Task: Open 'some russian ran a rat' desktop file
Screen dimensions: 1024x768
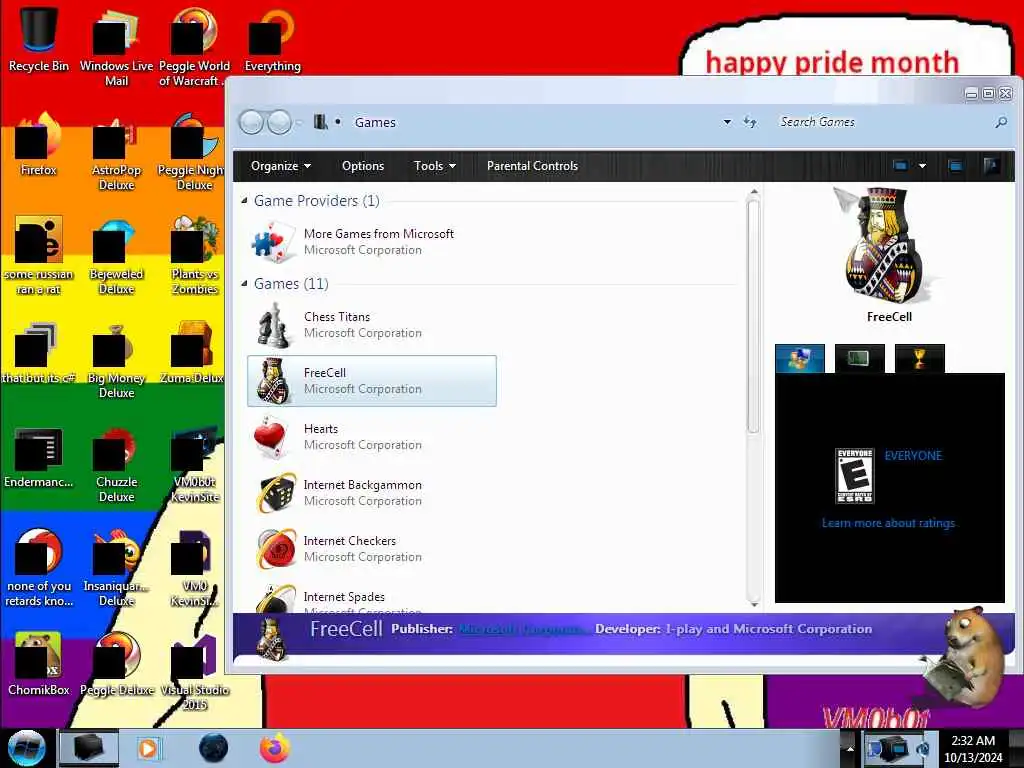Action: (x=39, y=256)
